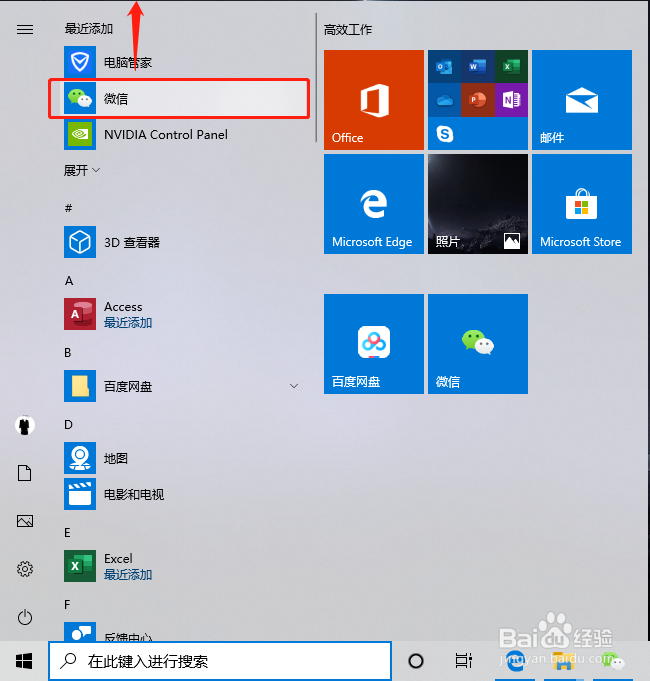This screenshot has height=681, width=650.
Task: Open 微信 in the recently added list
Action: tap(185, 99)
